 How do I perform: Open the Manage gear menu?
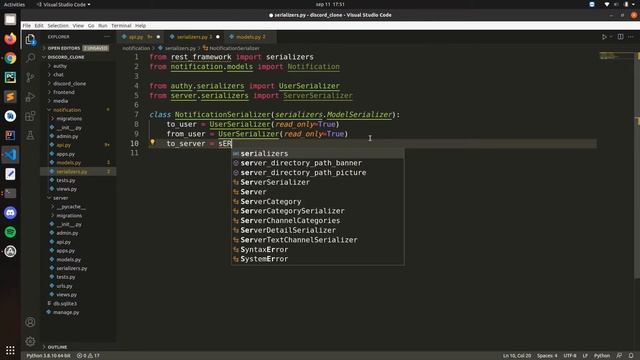(30, 341)
